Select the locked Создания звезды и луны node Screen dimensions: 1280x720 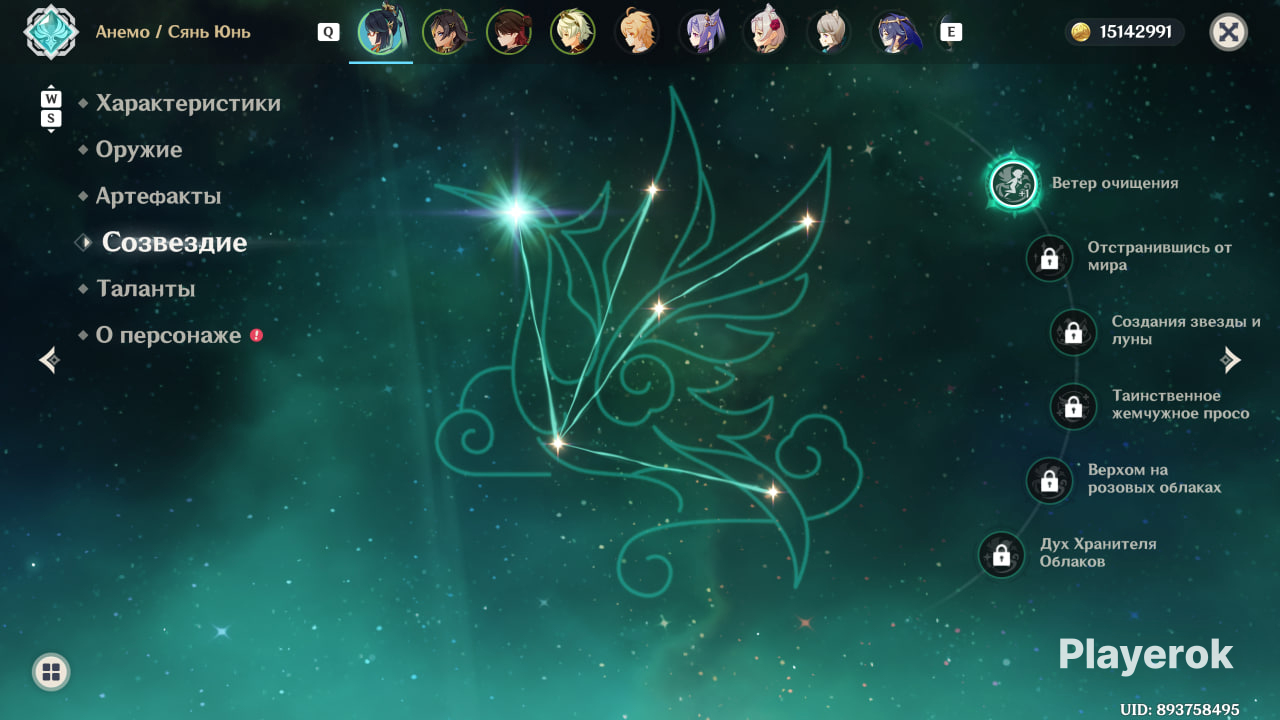coord(1073,332)
